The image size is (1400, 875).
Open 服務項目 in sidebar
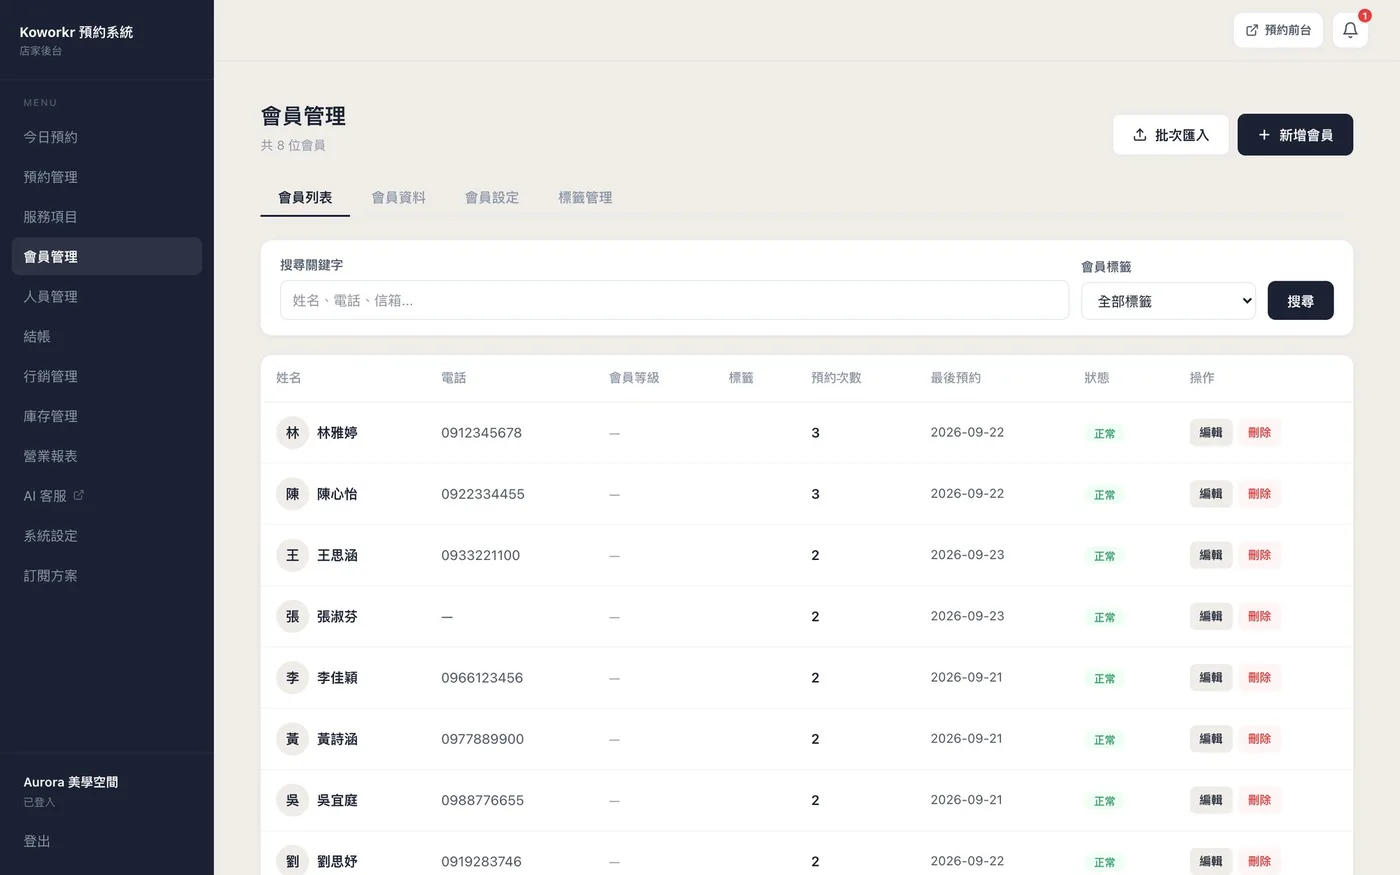(x=107, y=217)
